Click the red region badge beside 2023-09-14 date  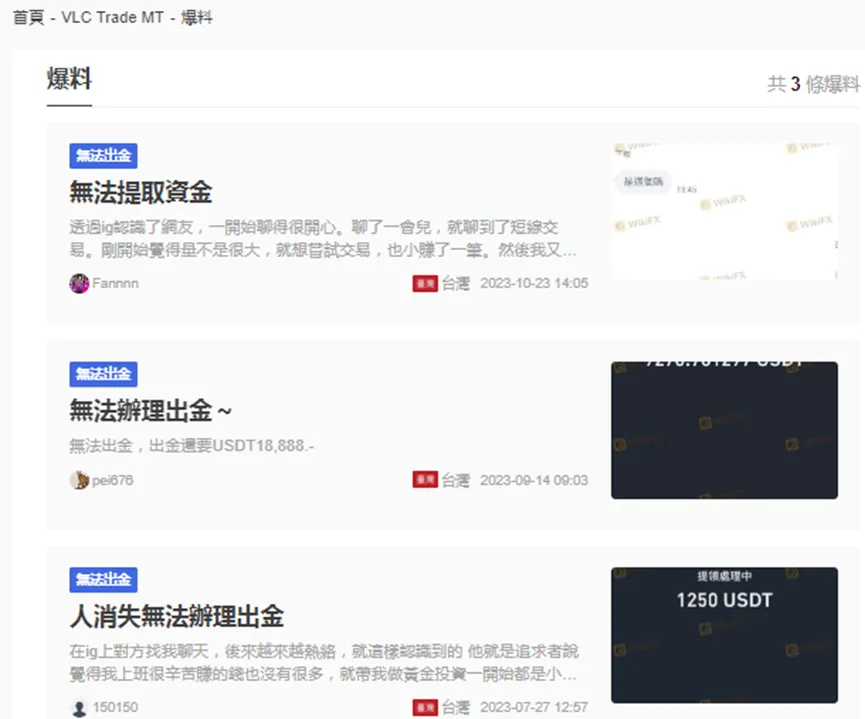[425, 480]
